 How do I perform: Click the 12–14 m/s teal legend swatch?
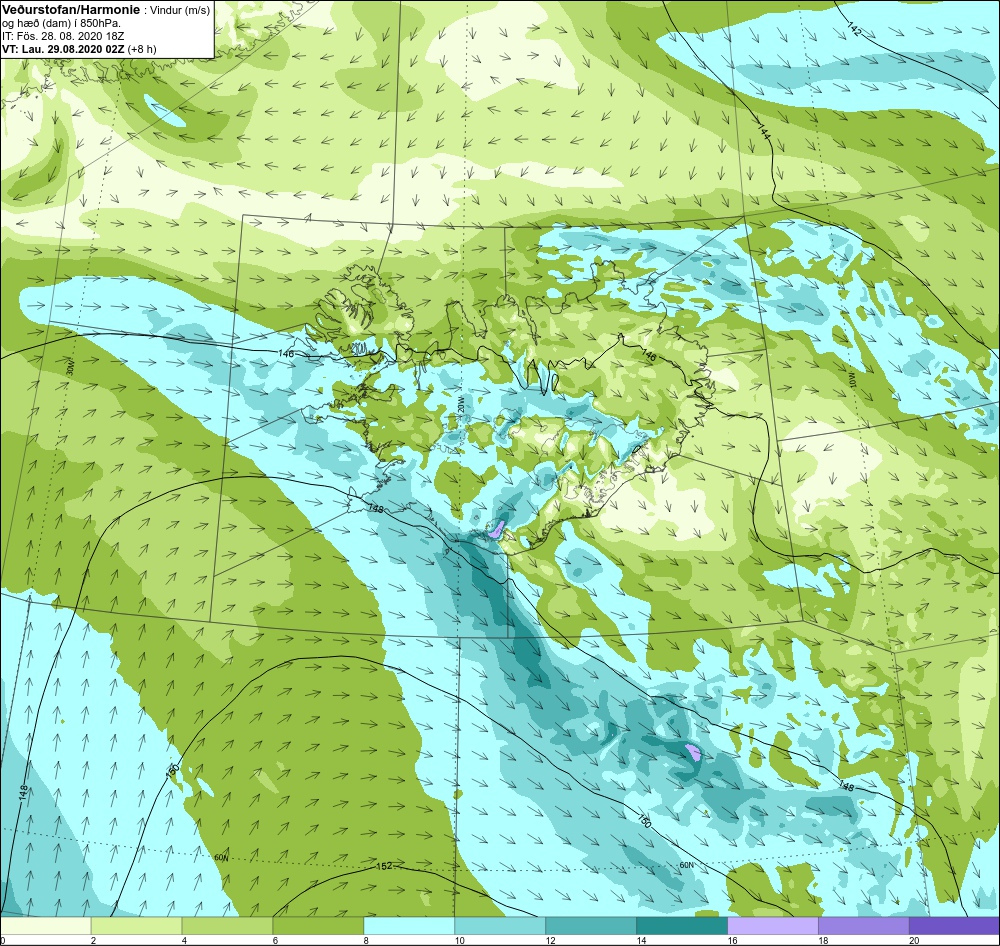[591, 925]
